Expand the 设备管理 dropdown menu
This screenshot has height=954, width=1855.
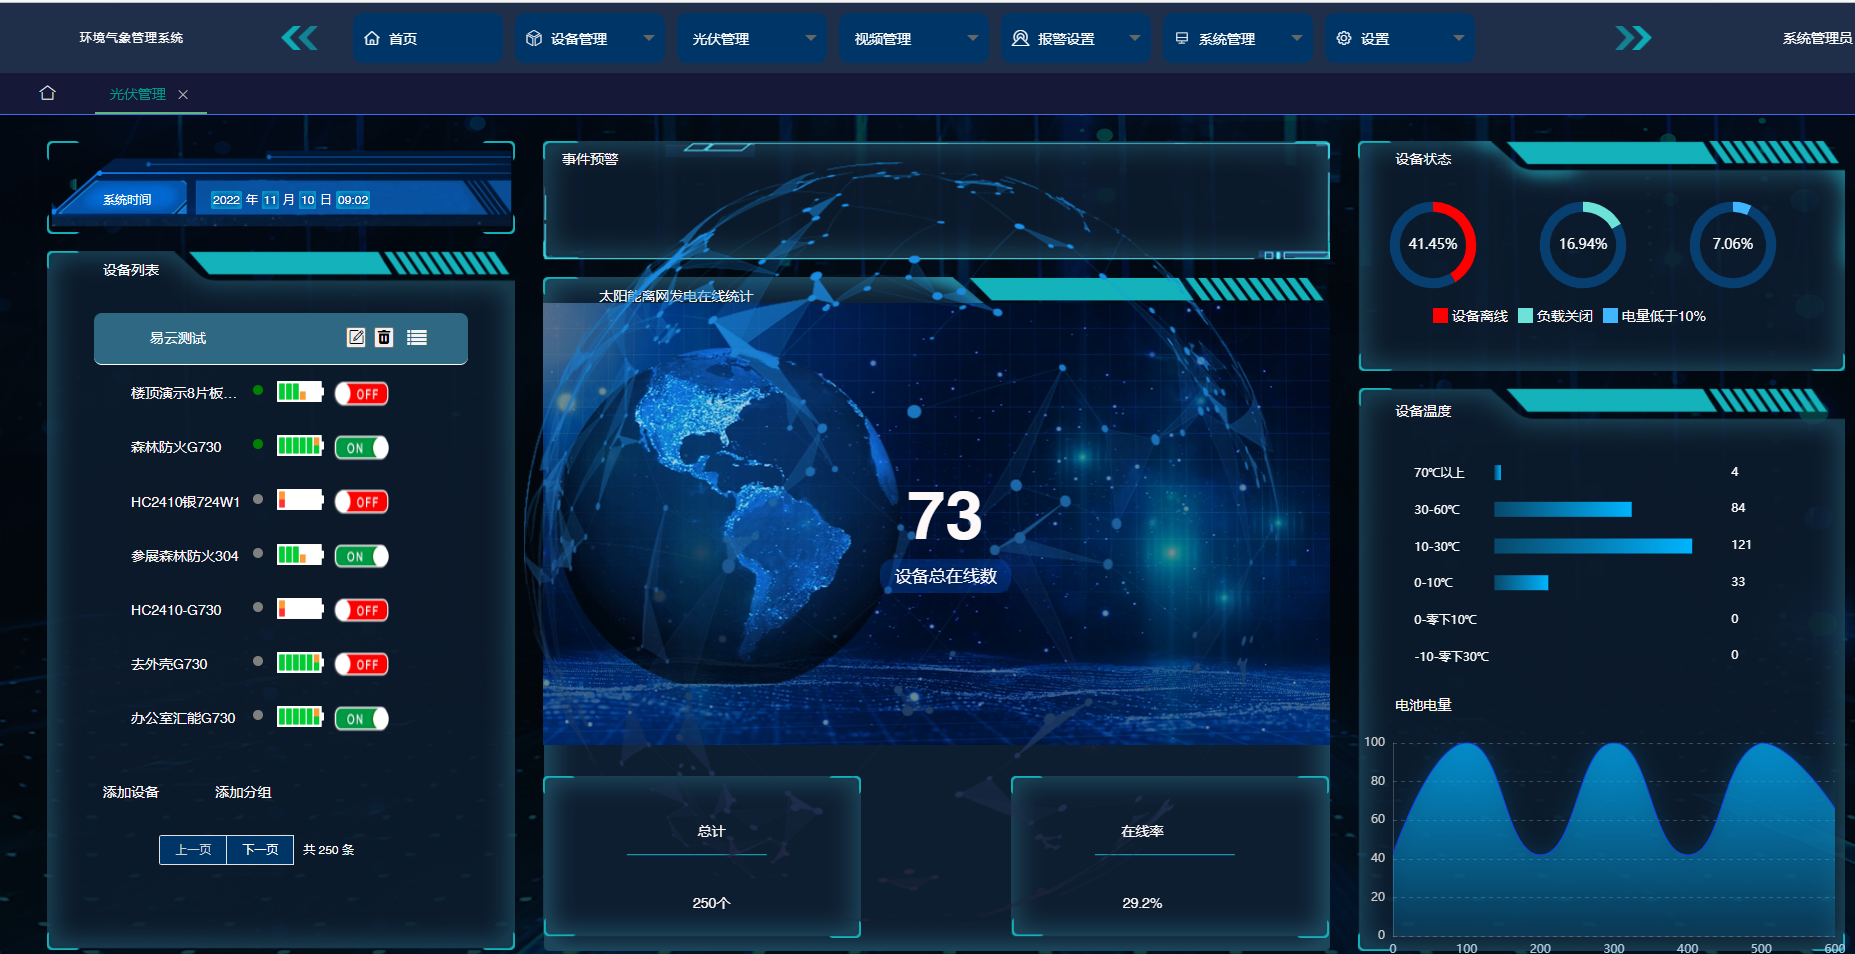pyautogui.click(x=649, y=39)
